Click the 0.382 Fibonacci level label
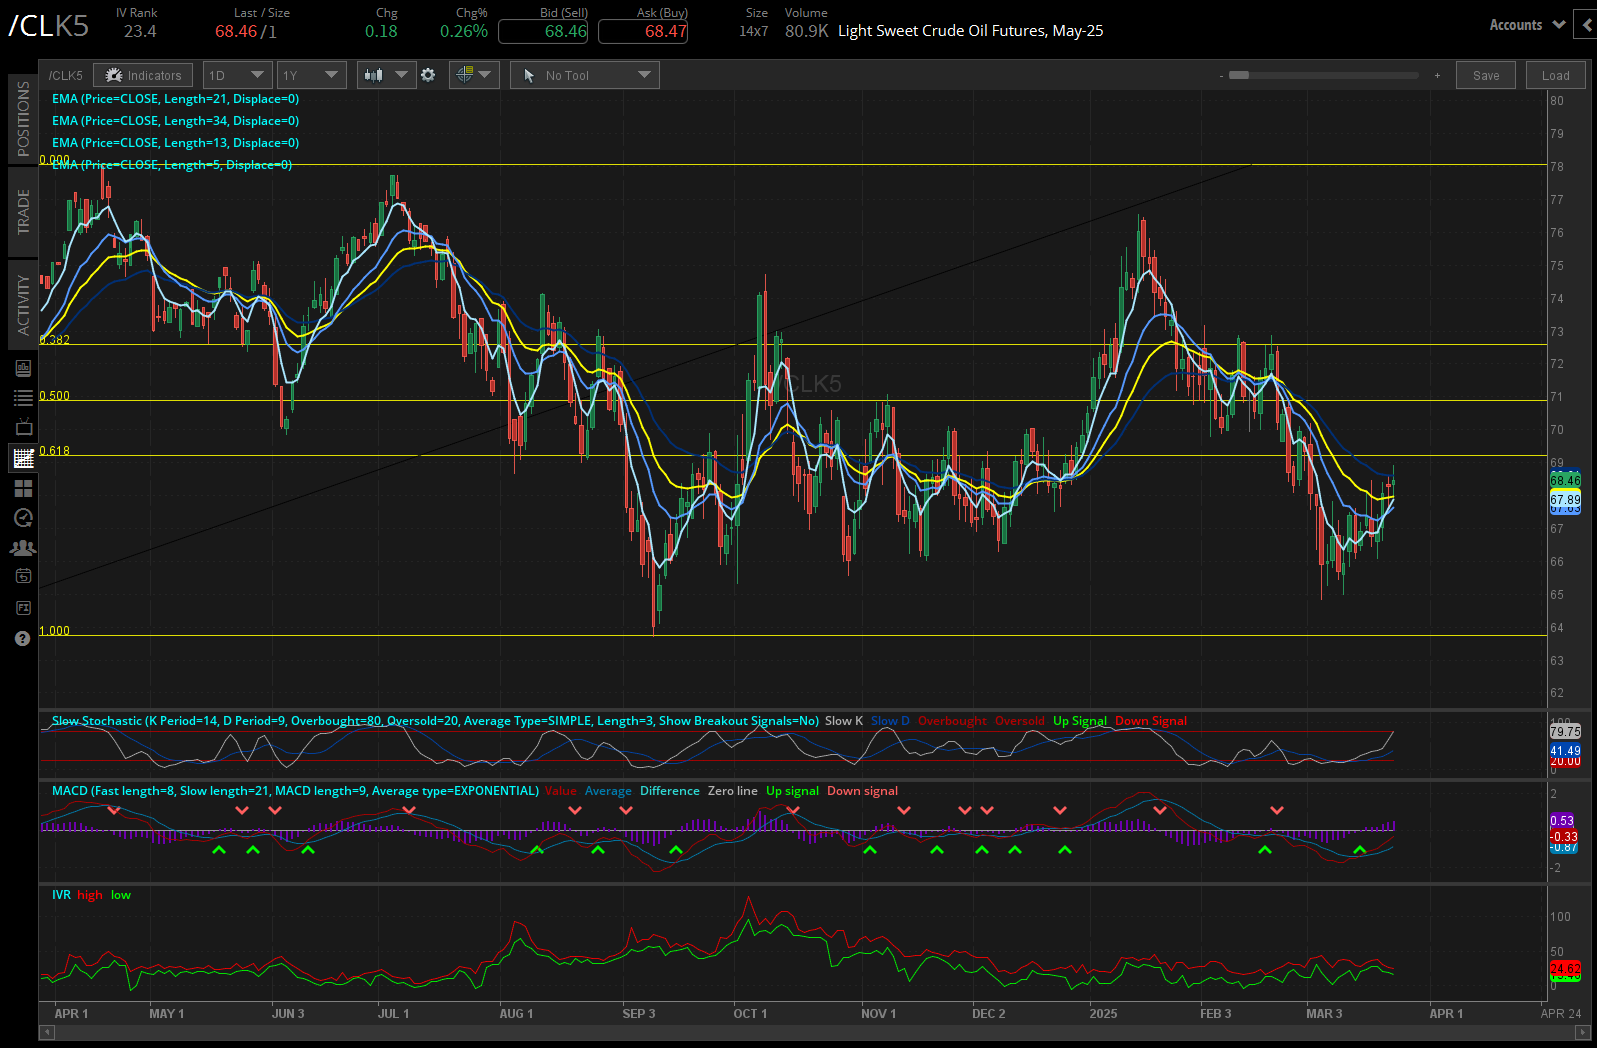 (55, 340)
